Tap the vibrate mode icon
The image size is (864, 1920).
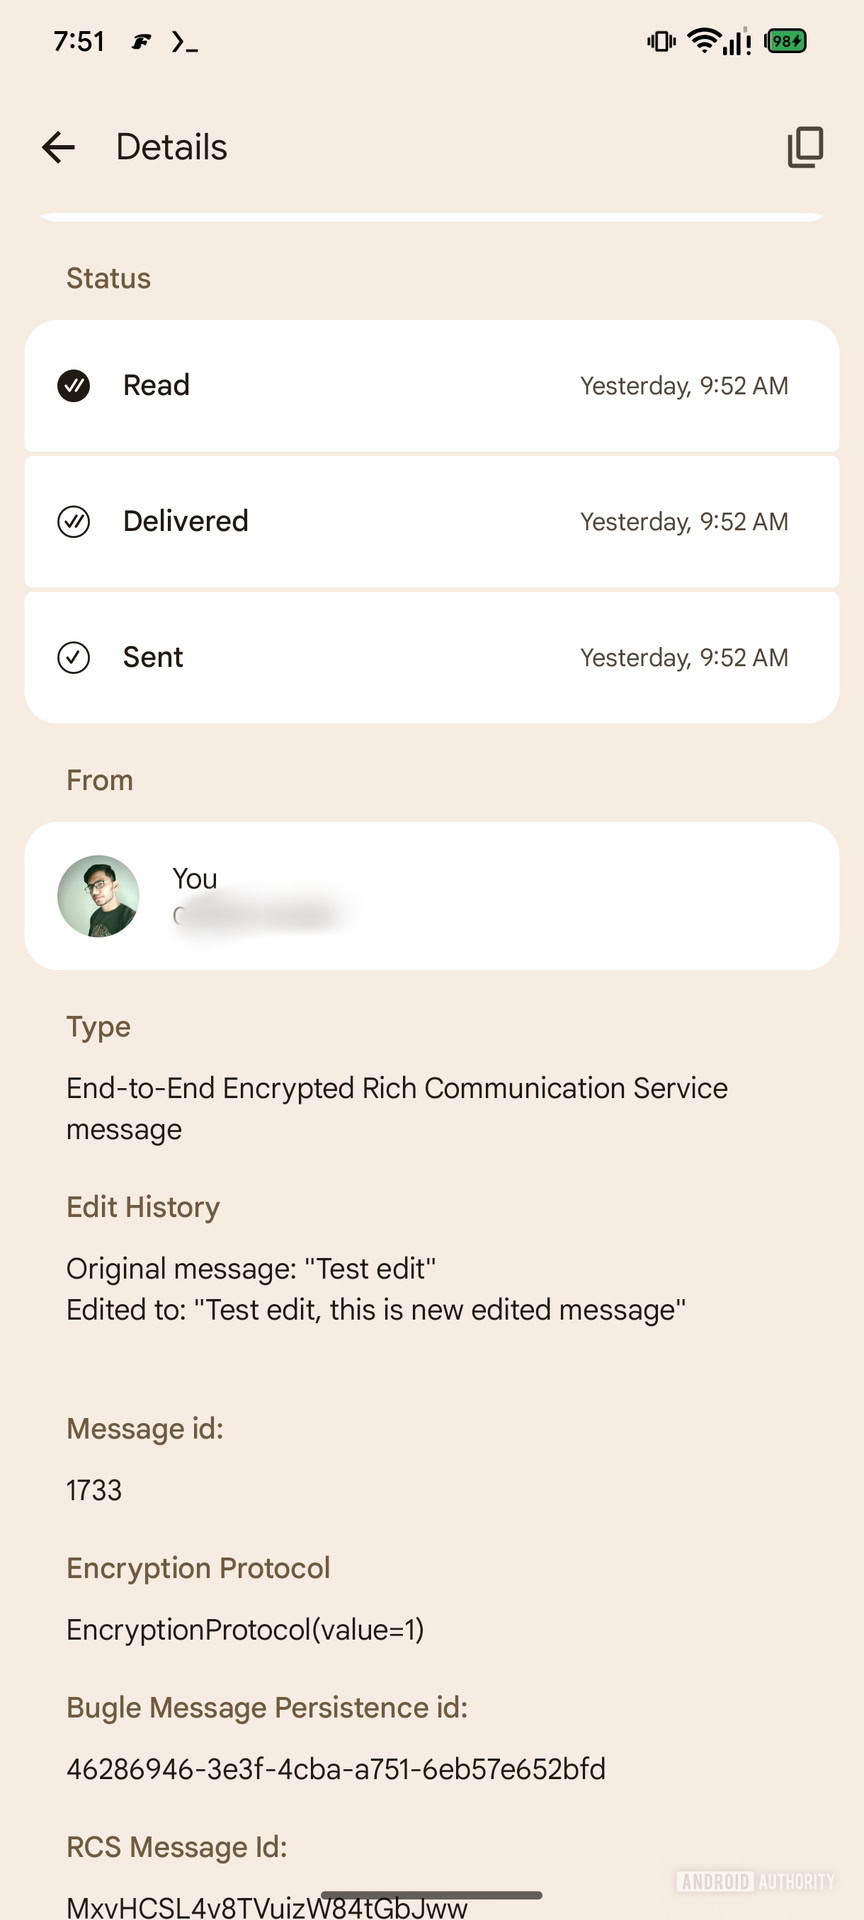[x=660, y=41]
